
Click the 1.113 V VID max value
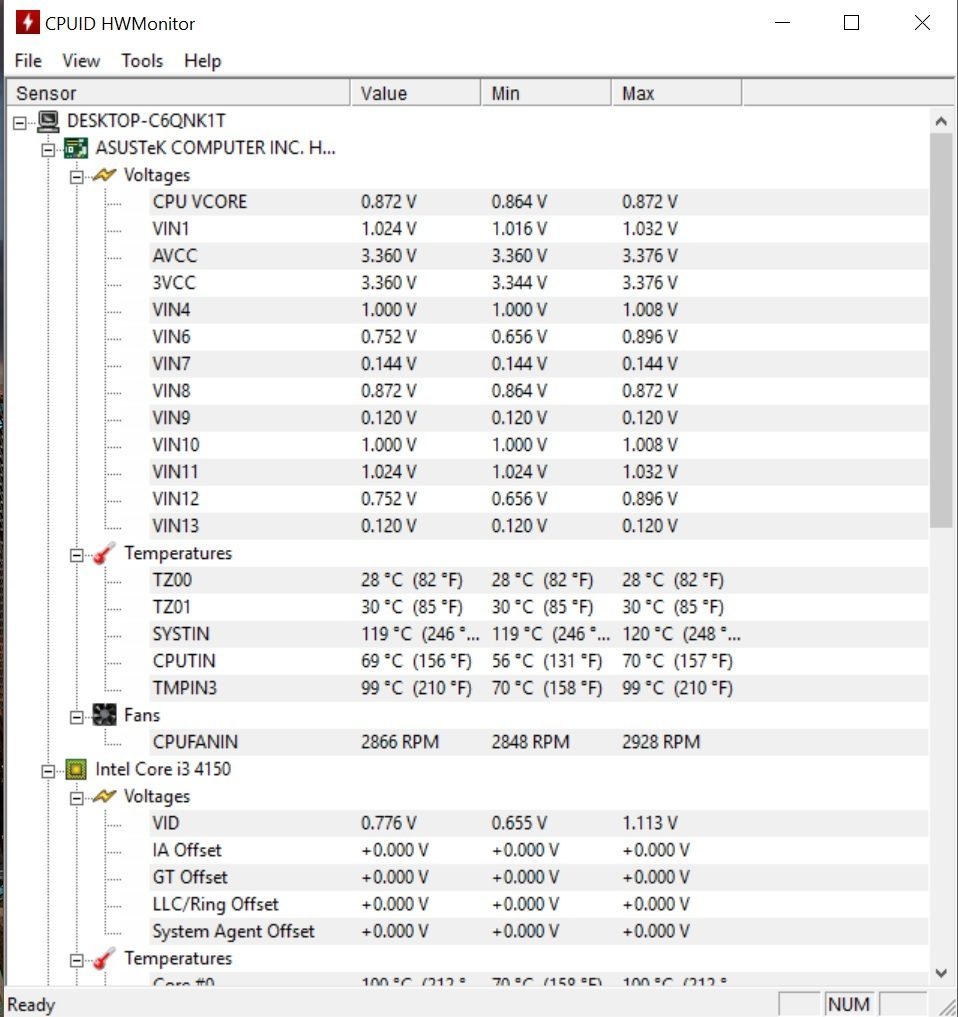[x=649, y=823]
